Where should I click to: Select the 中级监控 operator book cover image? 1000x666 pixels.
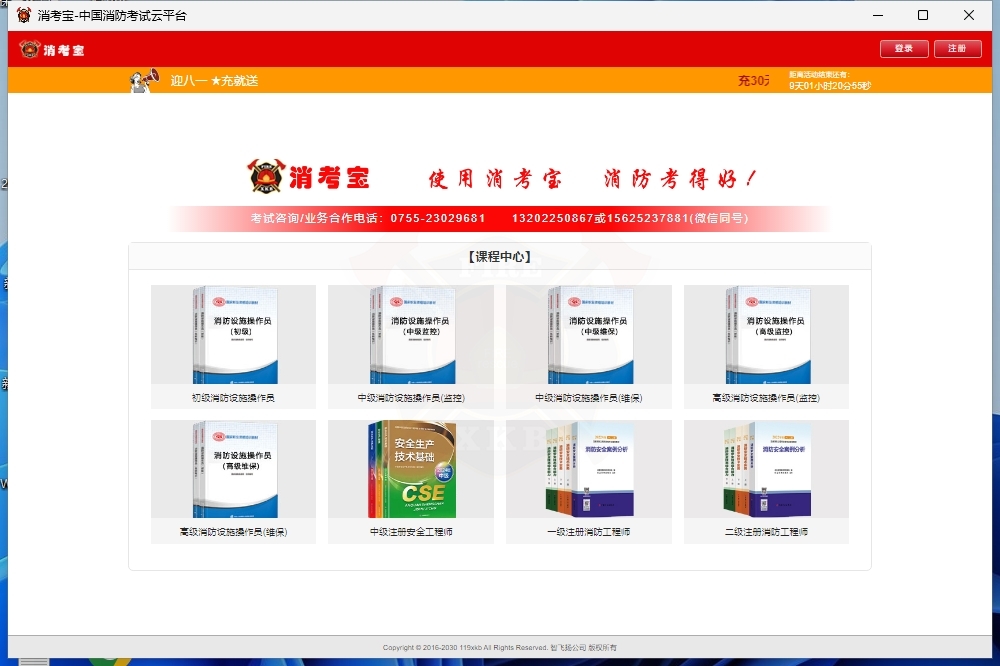(411, 335)
